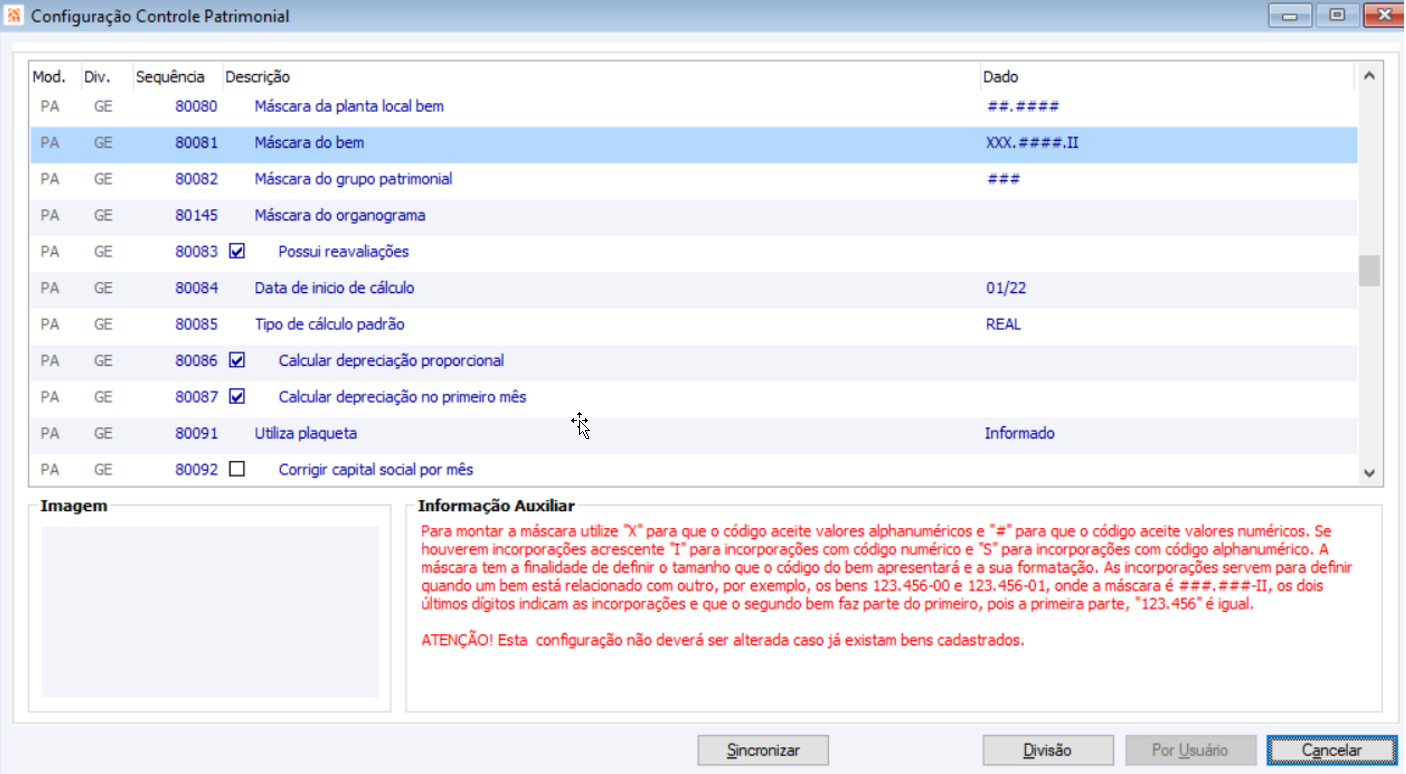Select the Máscara do organograma row
This screenshot has width=1406, height=774.
coord(694,215)
